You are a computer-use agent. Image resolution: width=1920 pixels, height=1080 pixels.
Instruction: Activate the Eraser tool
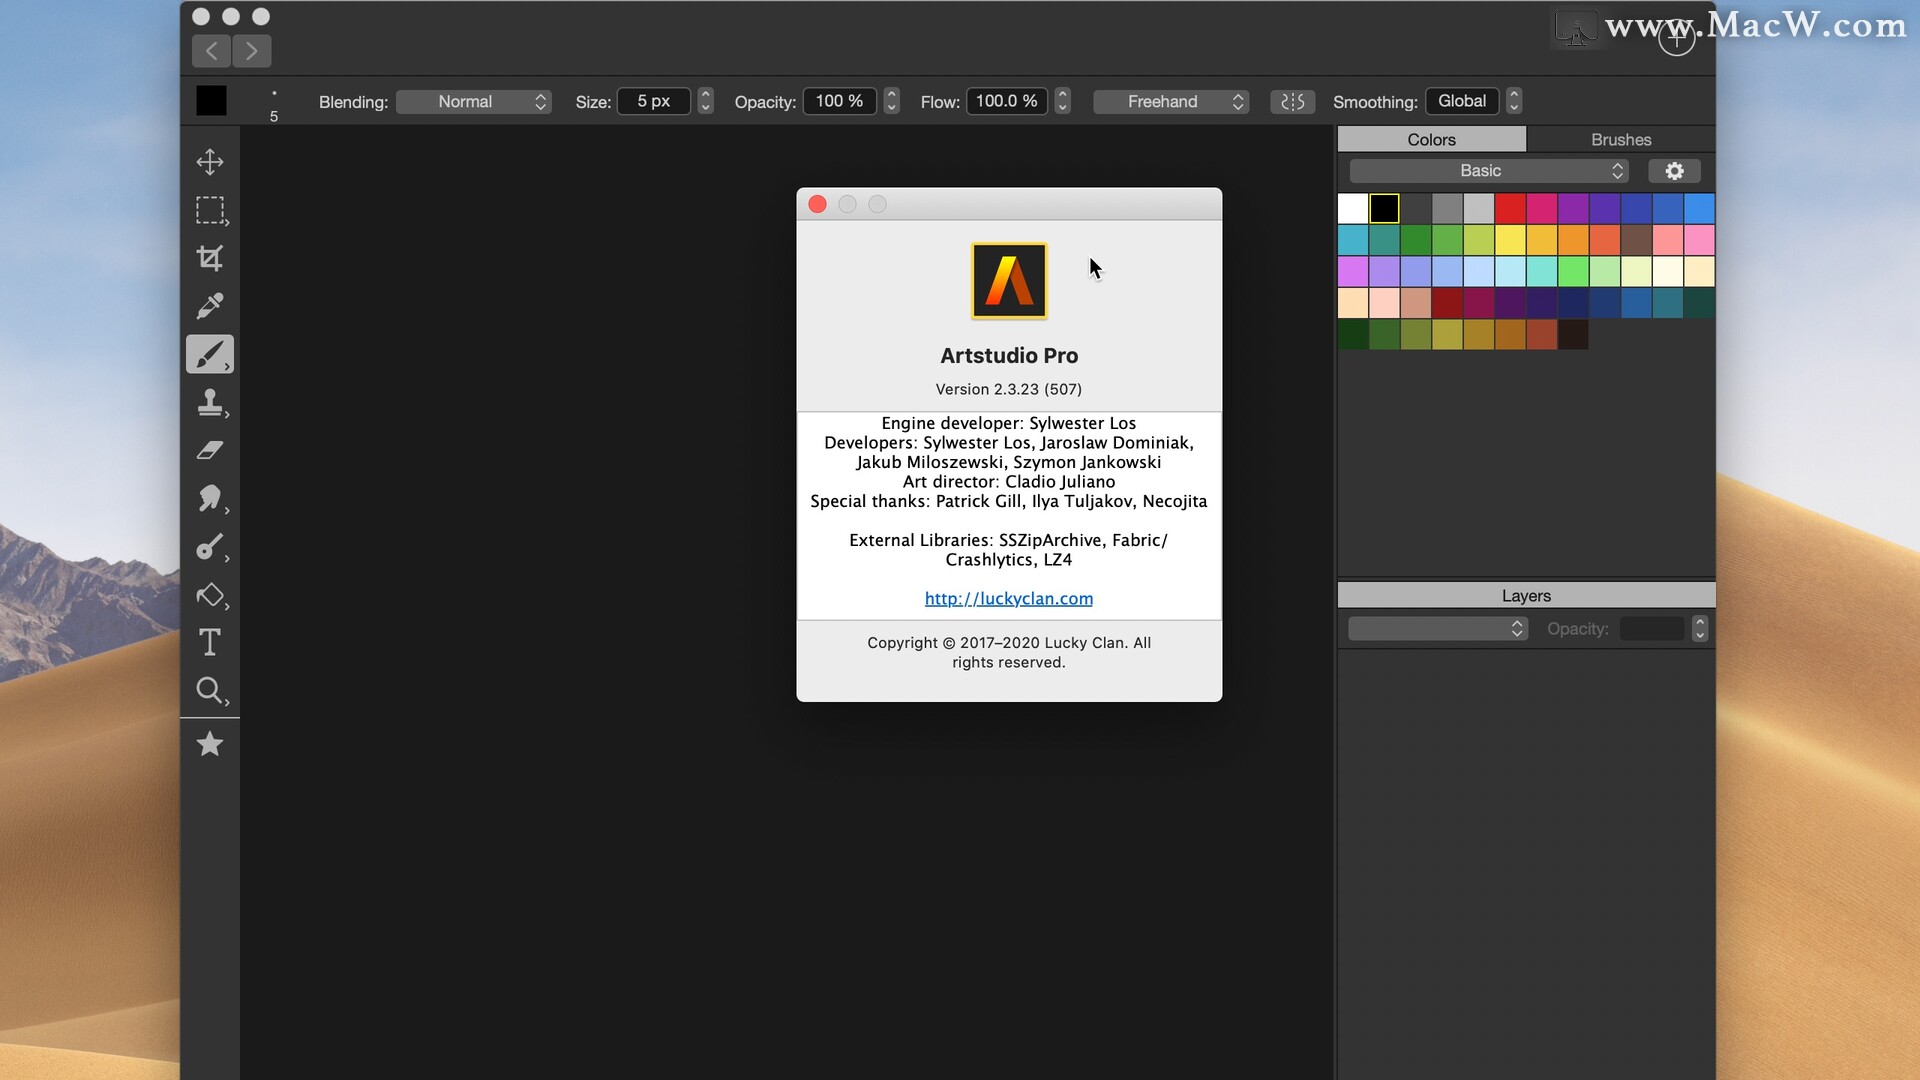[x=210, y=450]
